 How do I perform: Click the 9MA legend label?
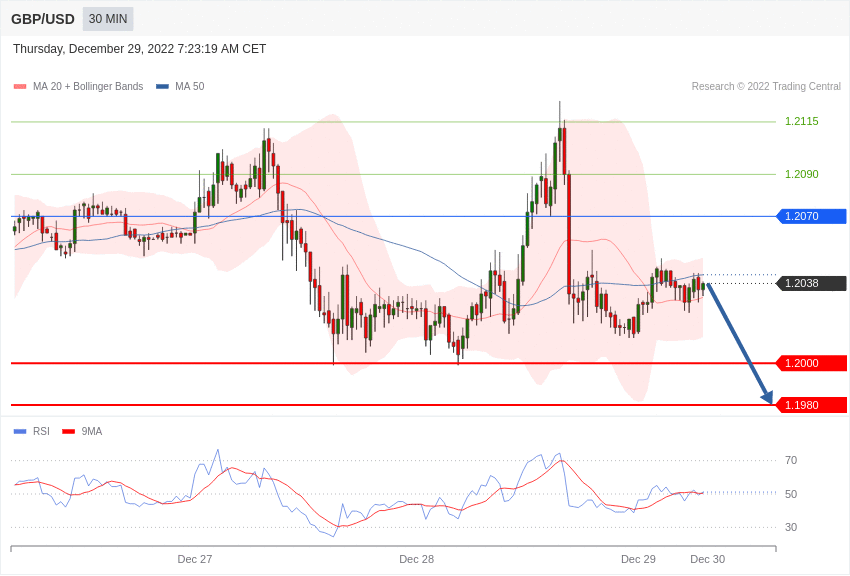coord(92,431)
